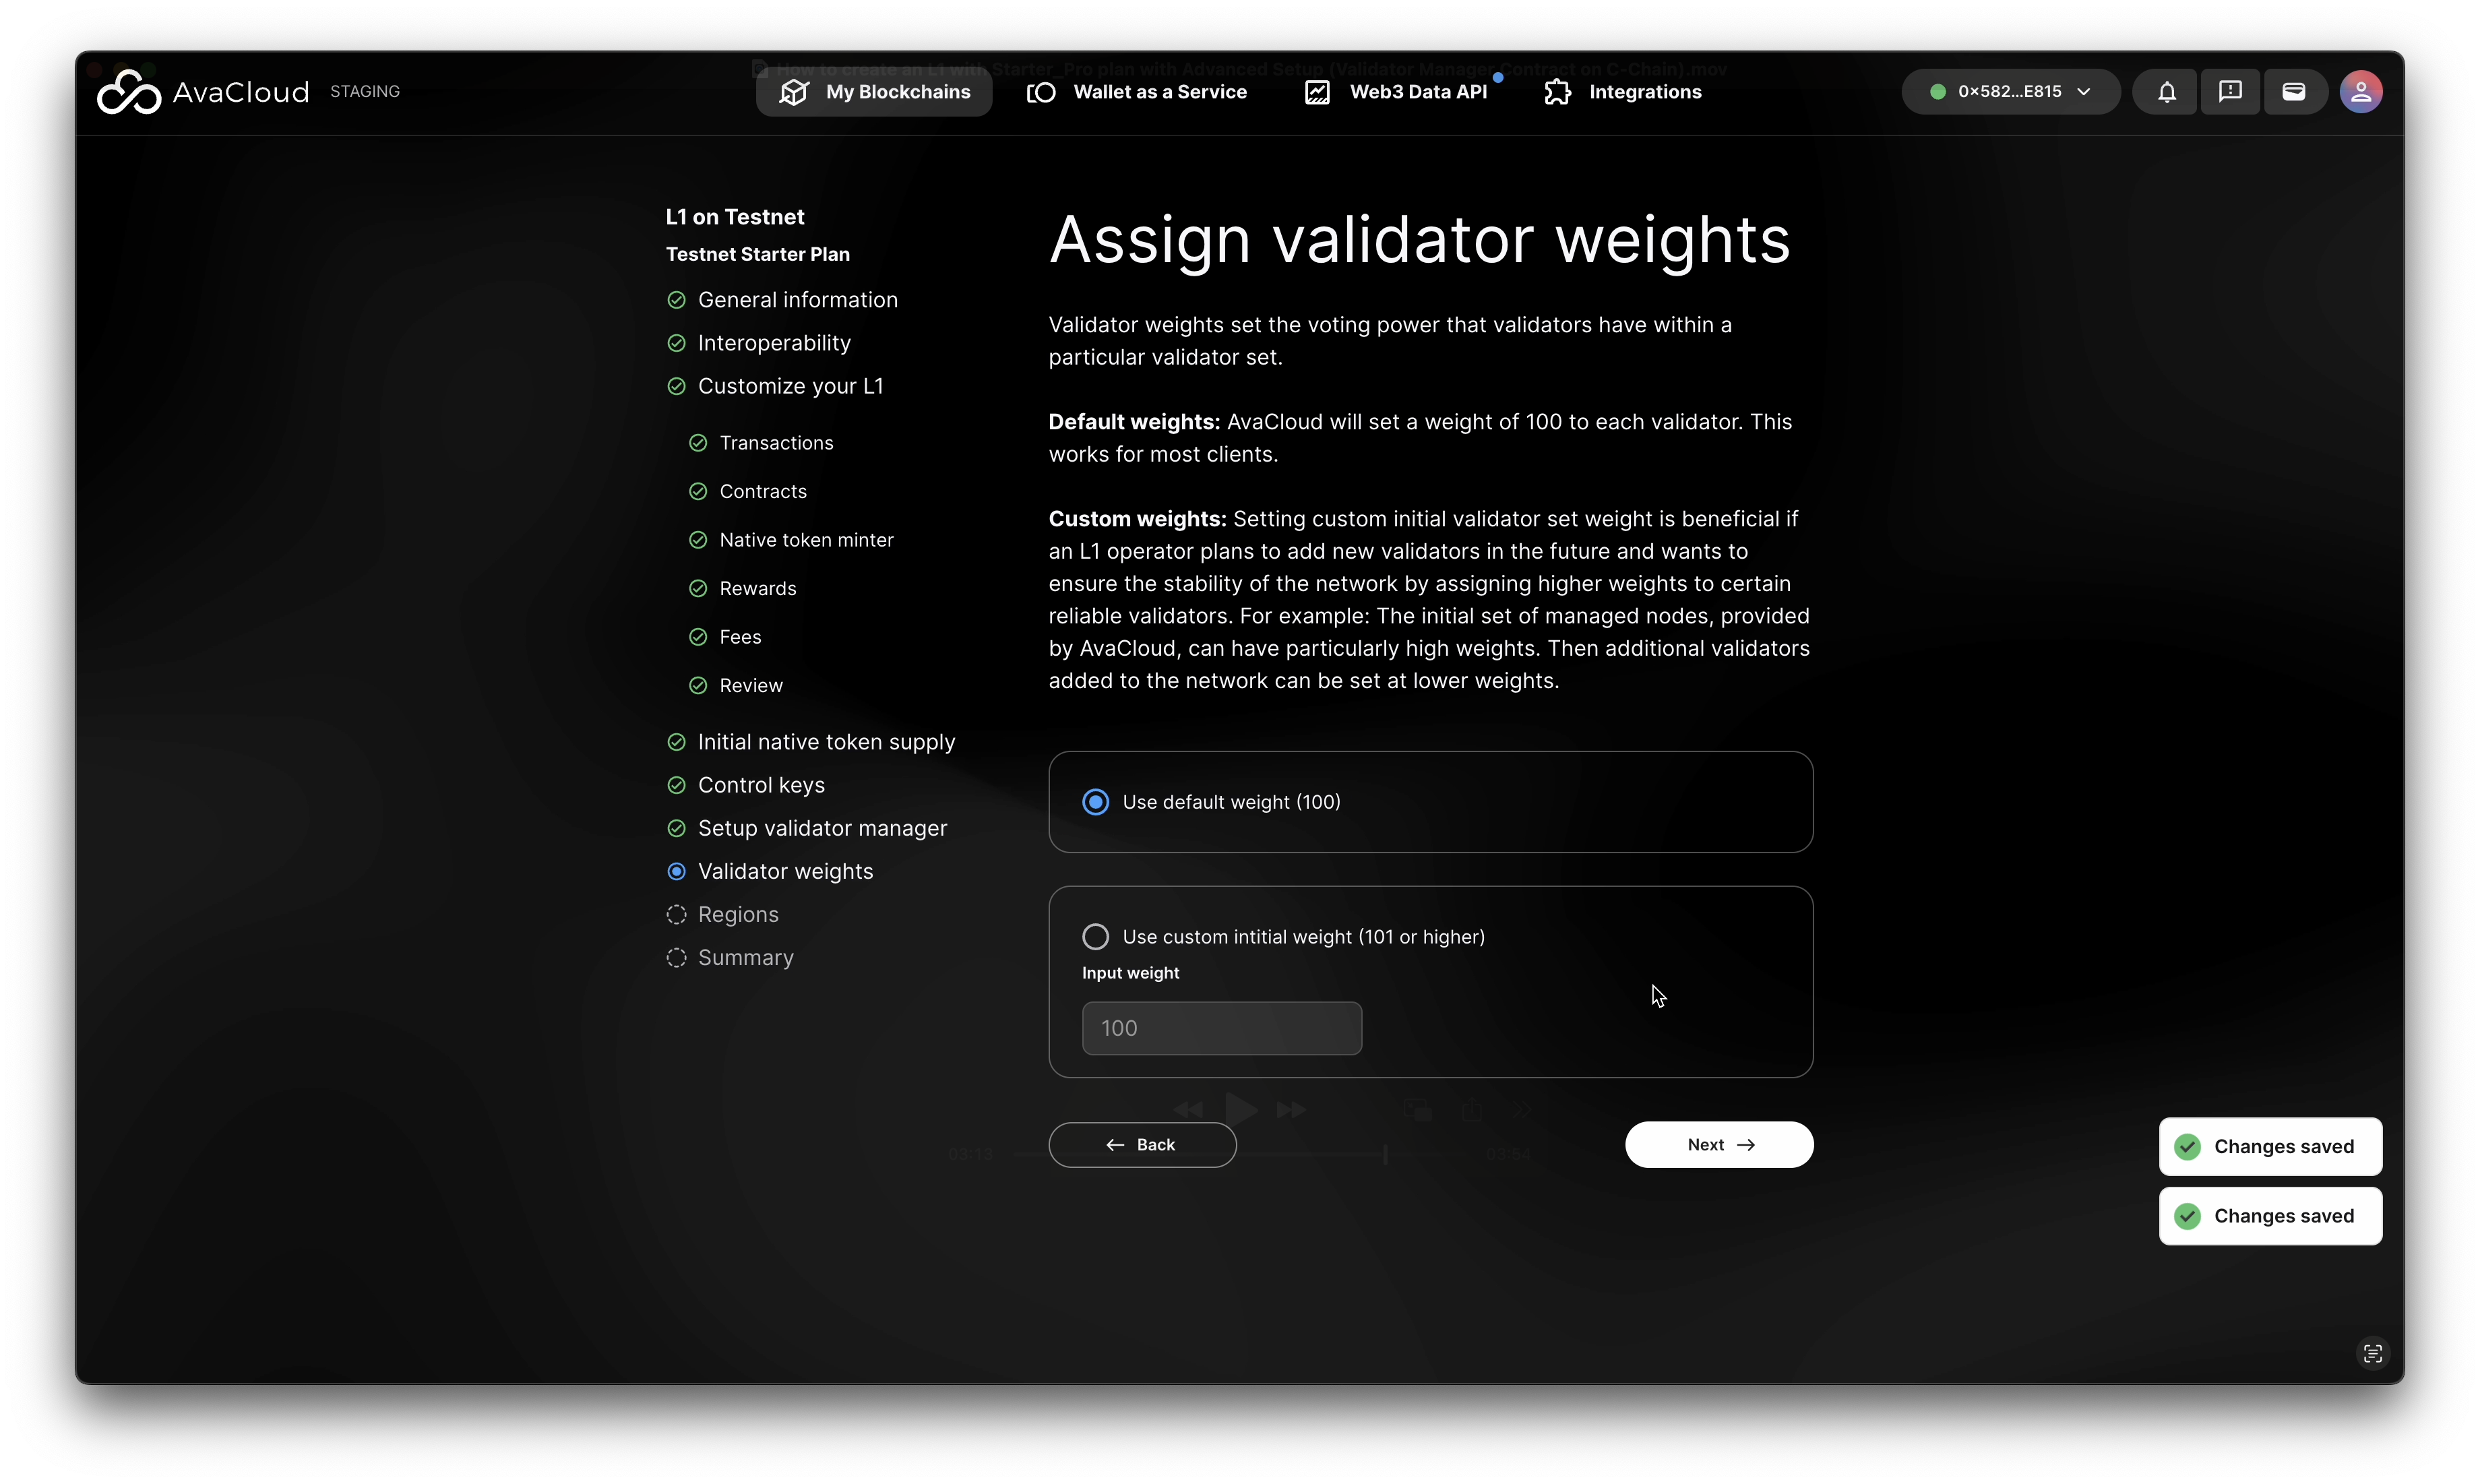Open the Customize your L1 section

pyautogui.click(x=790, y=386)
